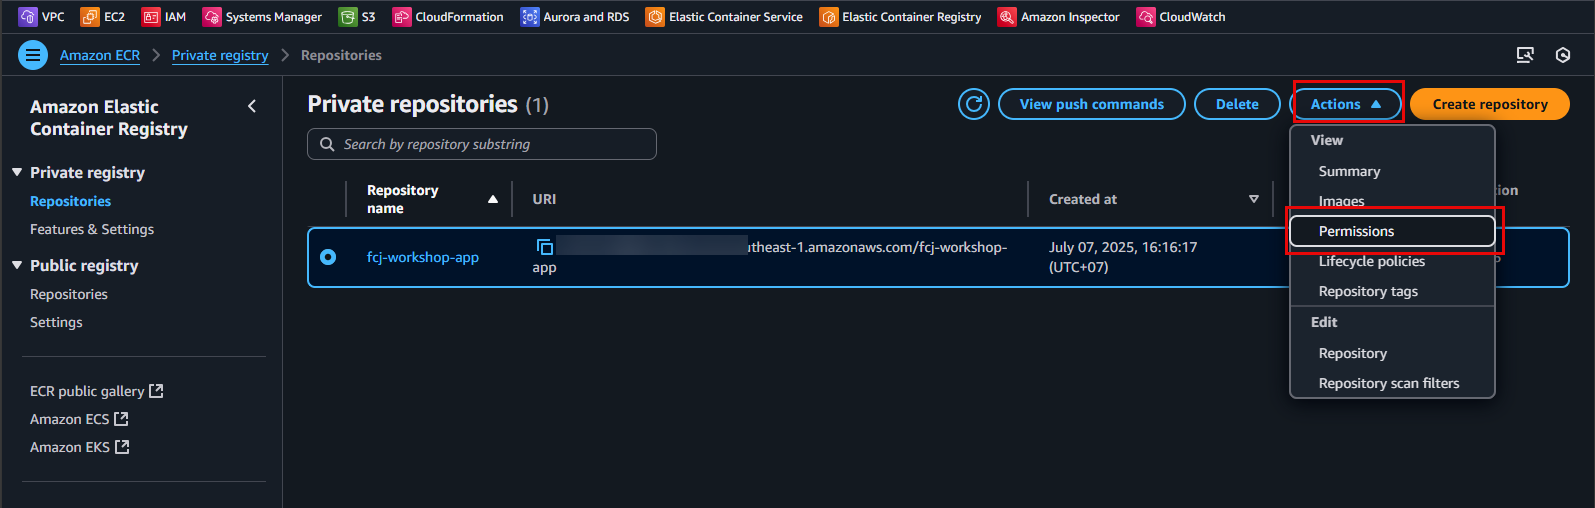1595x508 pixels.
Task: Open external link icon beside ECR public gallery
Action: click(x=156, y=391)
